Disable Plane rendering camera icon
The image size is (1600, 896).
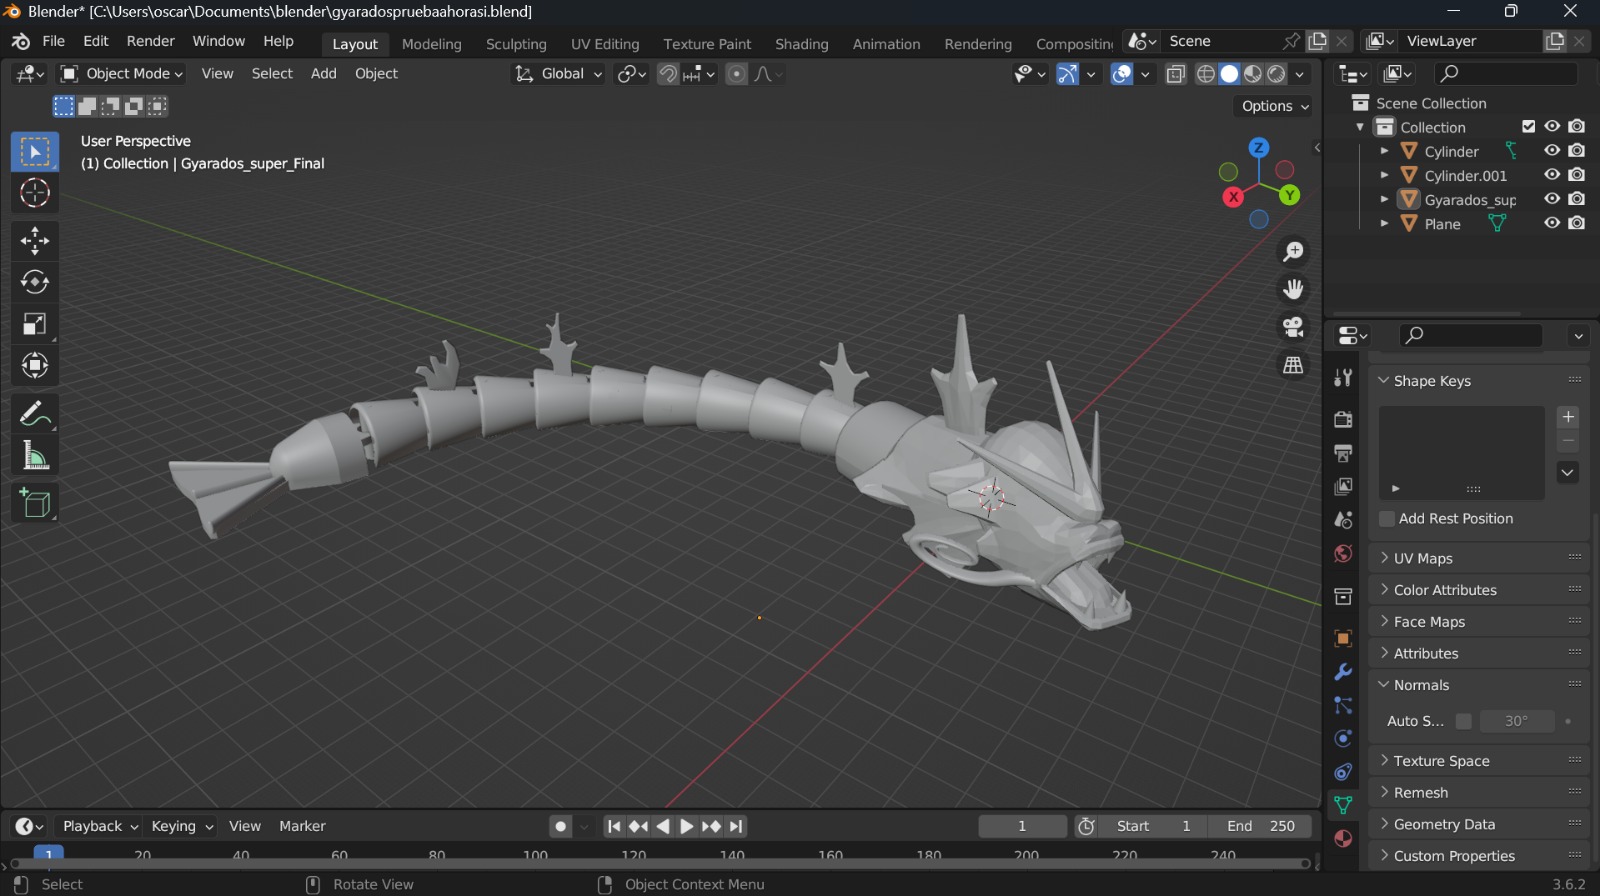[x=1577, y=223]
